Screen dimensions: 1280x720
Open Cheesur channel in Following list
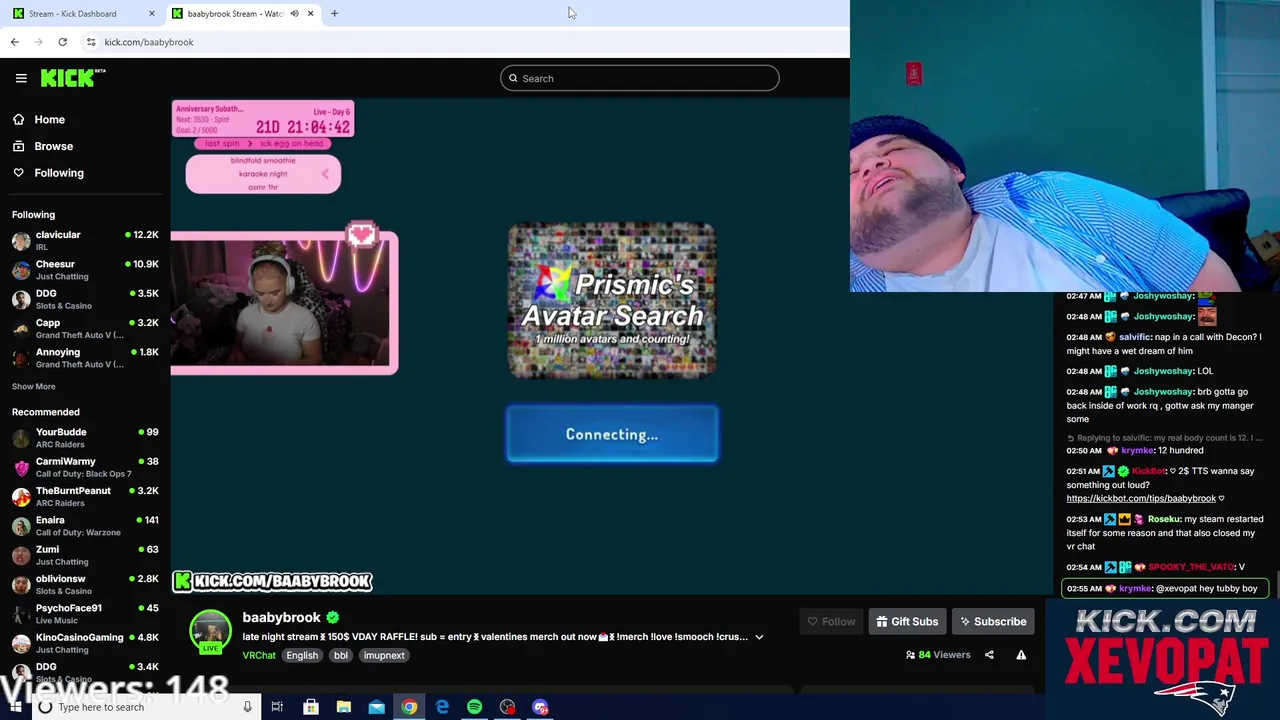85,270
